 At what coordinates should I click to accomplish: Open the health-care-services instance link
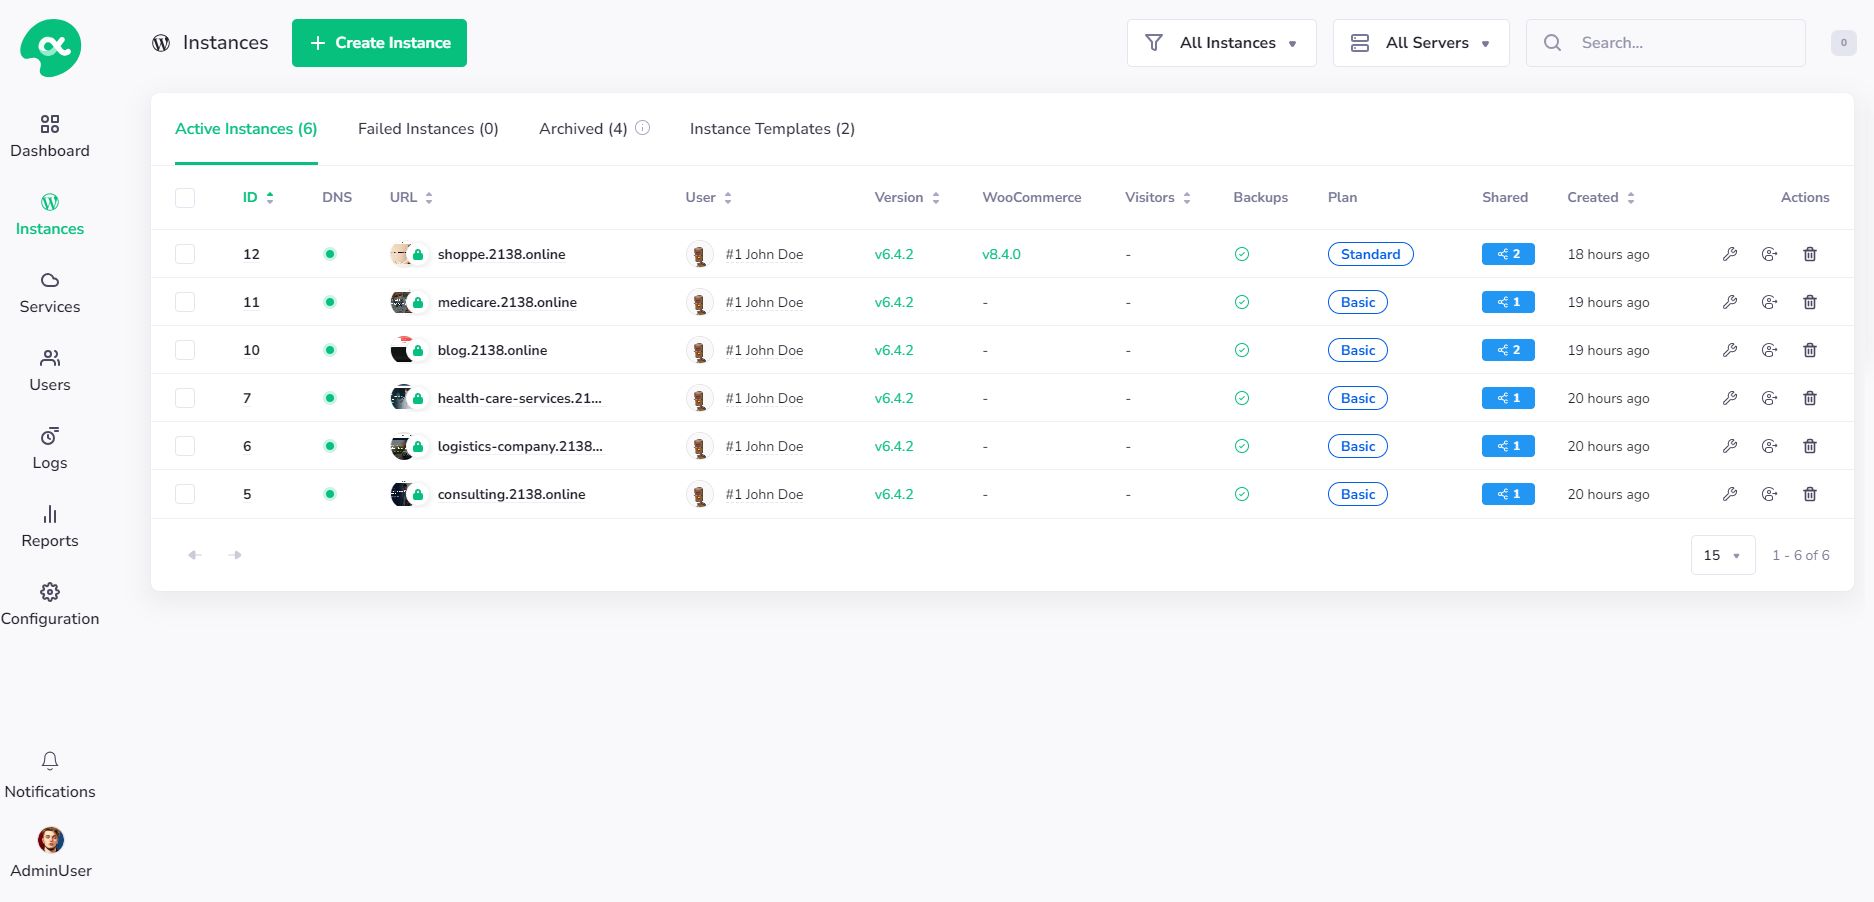(519, 398)
